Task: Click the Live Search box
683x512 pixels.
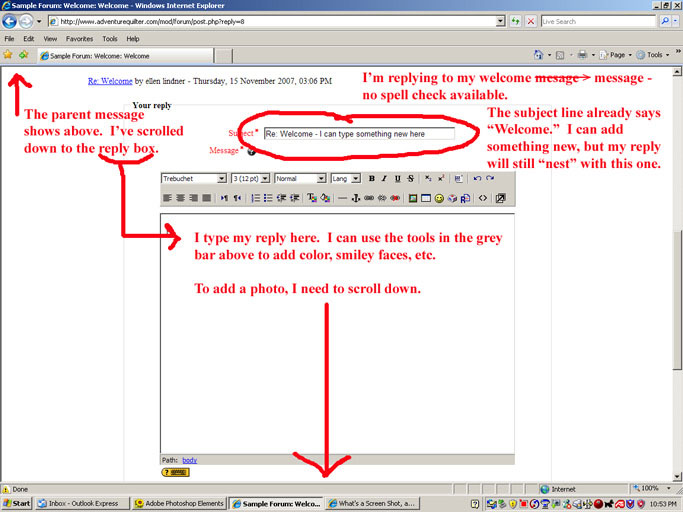Action: [x=598, y=21]
